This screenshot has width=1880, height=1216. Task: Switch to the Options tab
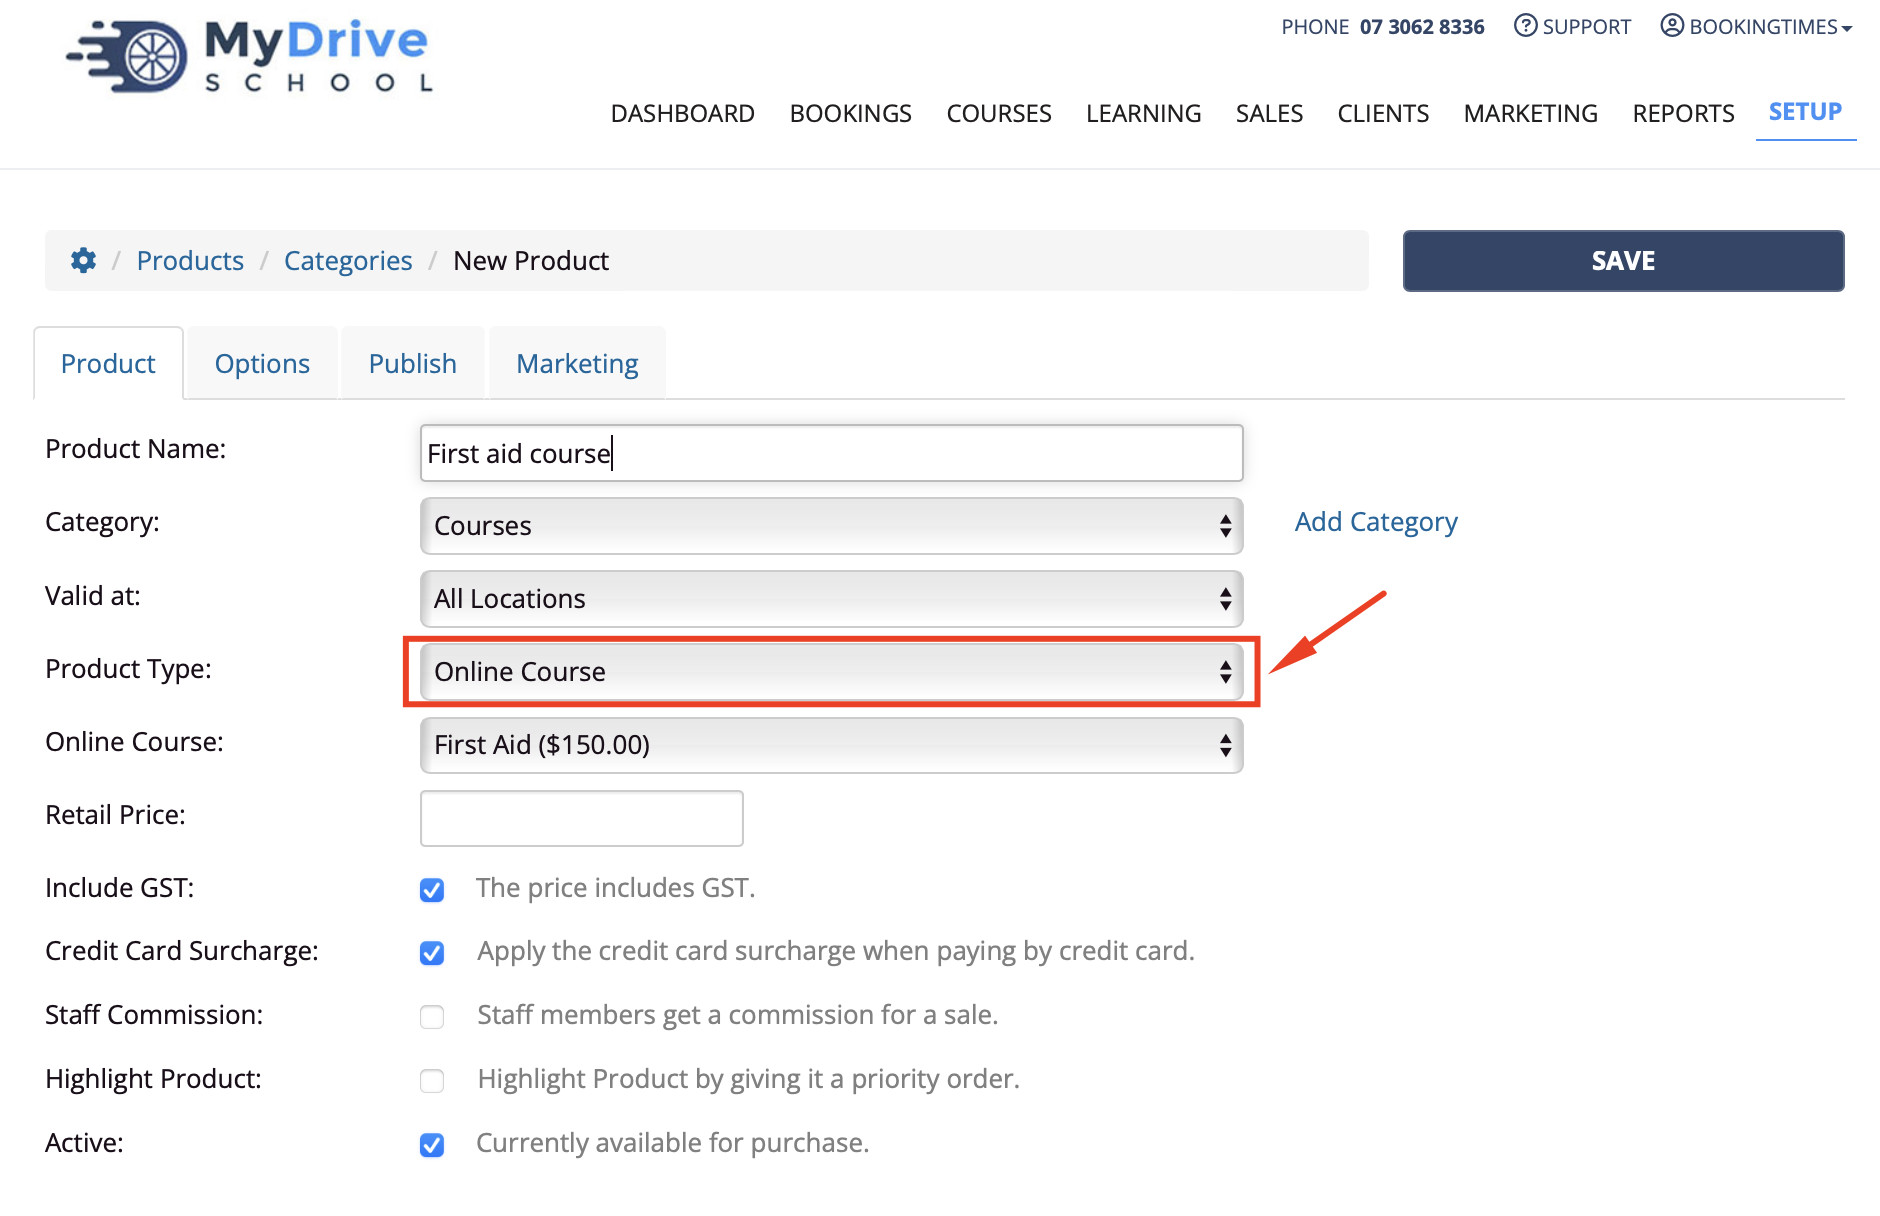262,363
